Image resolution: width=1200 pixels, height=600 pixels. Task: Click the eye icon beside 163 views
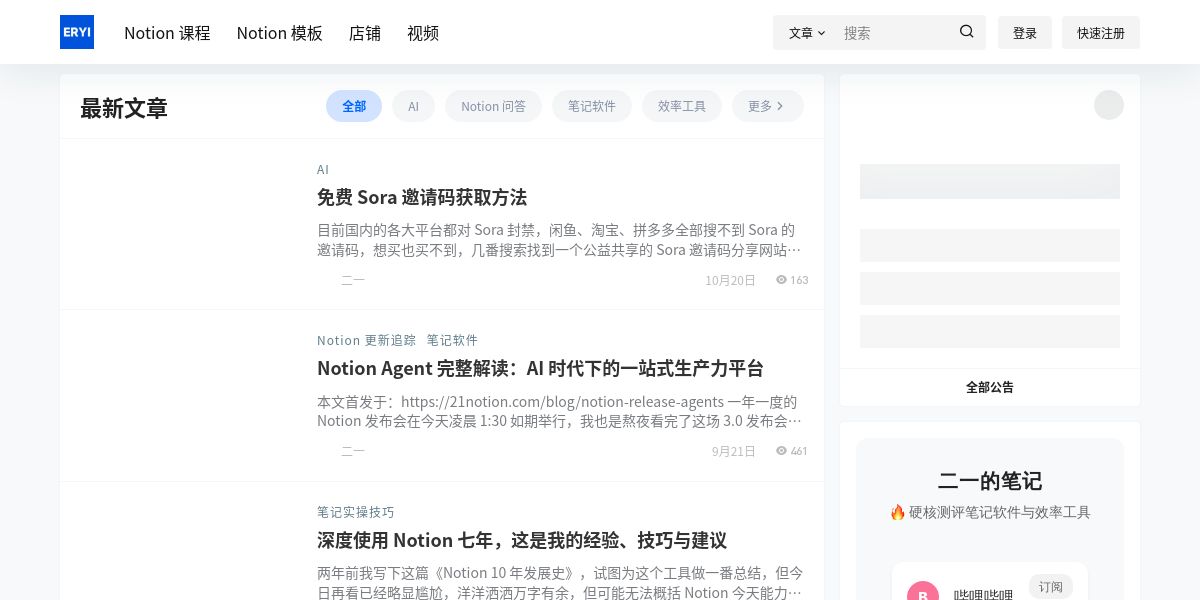click(x=781, y=280)
